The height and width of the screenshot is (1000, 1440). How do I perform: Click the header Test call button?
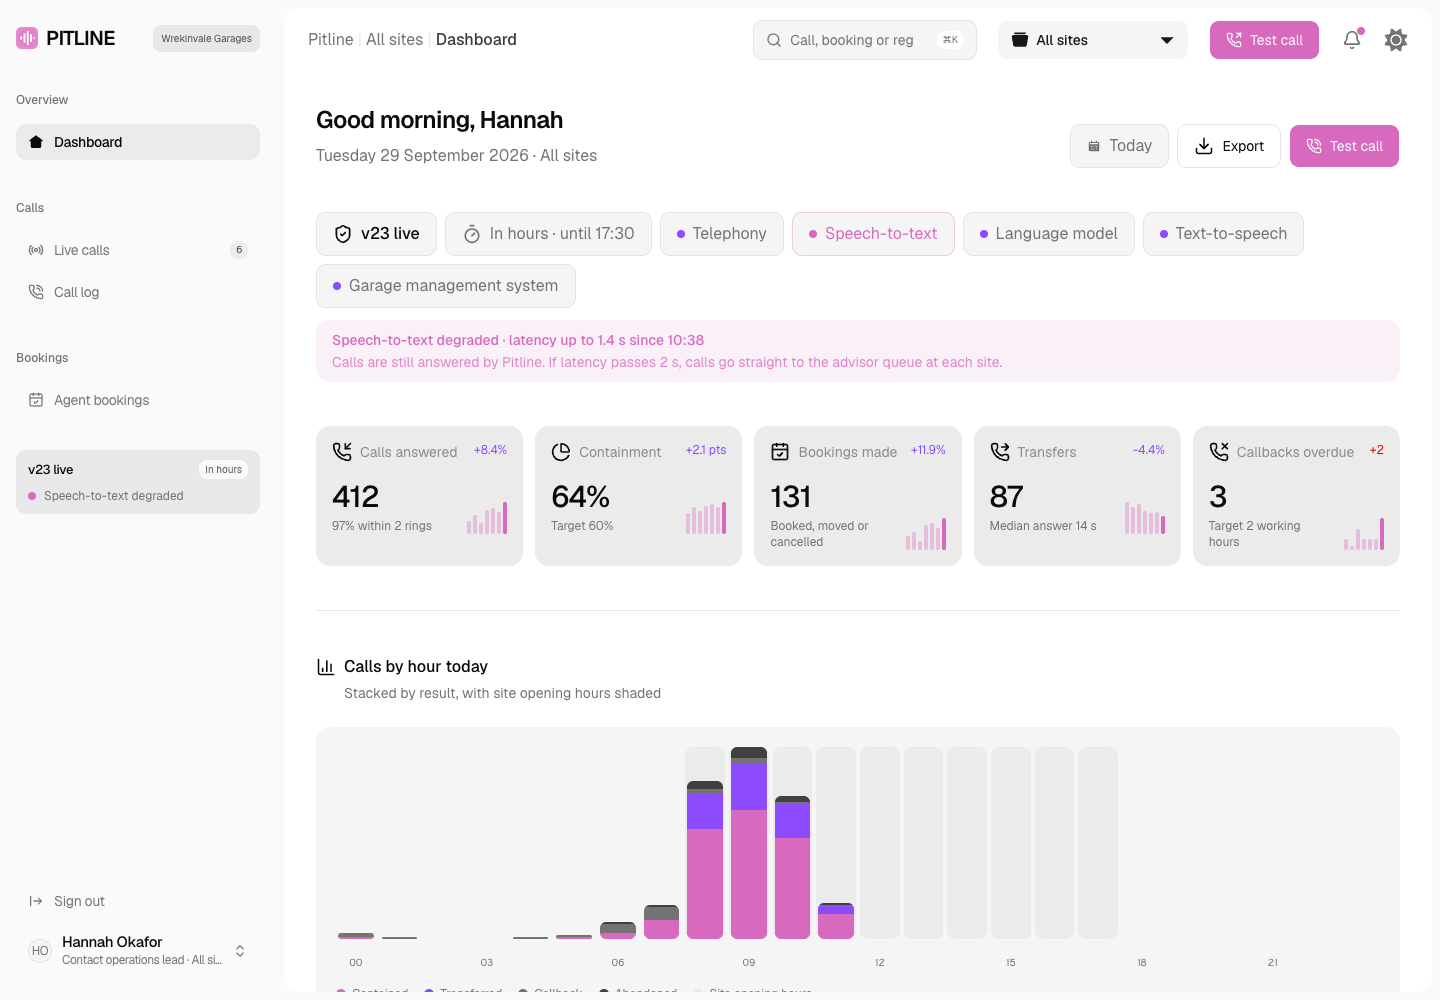pos(1264,40)
